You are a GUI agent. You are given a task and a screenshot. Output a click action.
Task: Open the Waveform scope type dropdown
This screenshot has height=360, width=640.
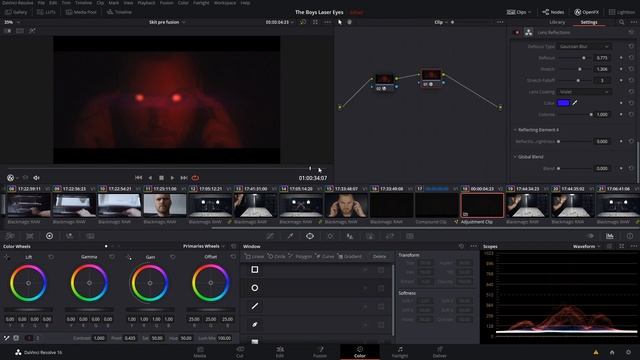coord(587,246)
